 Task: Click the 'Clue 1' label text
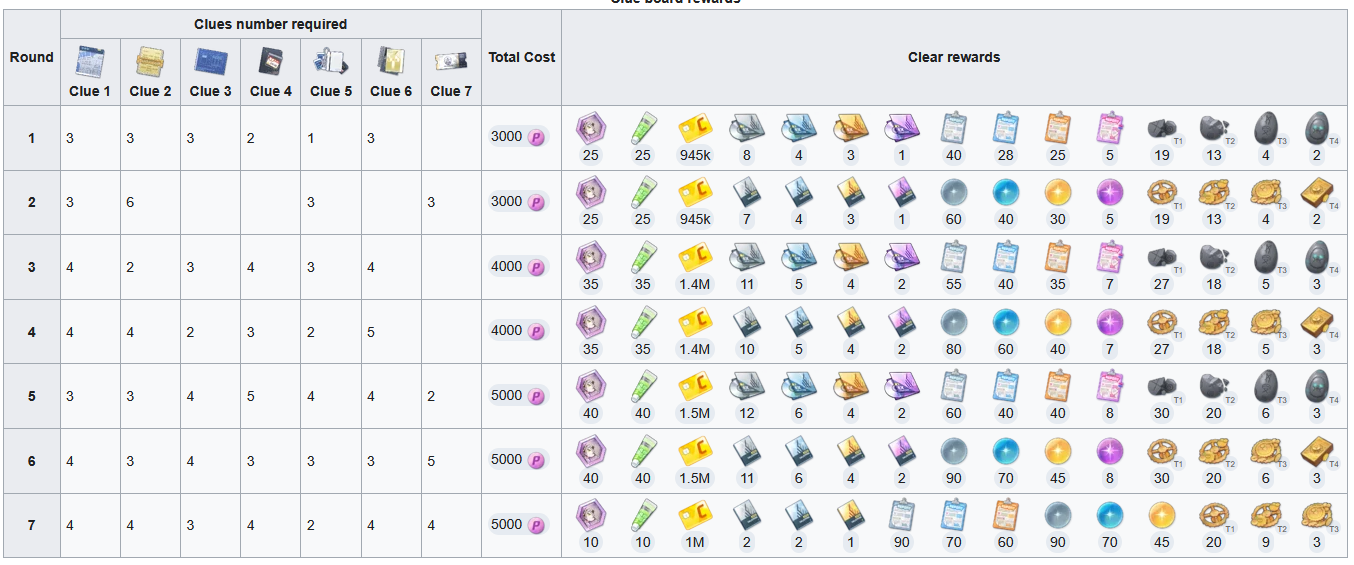click(x=90, y=91)
